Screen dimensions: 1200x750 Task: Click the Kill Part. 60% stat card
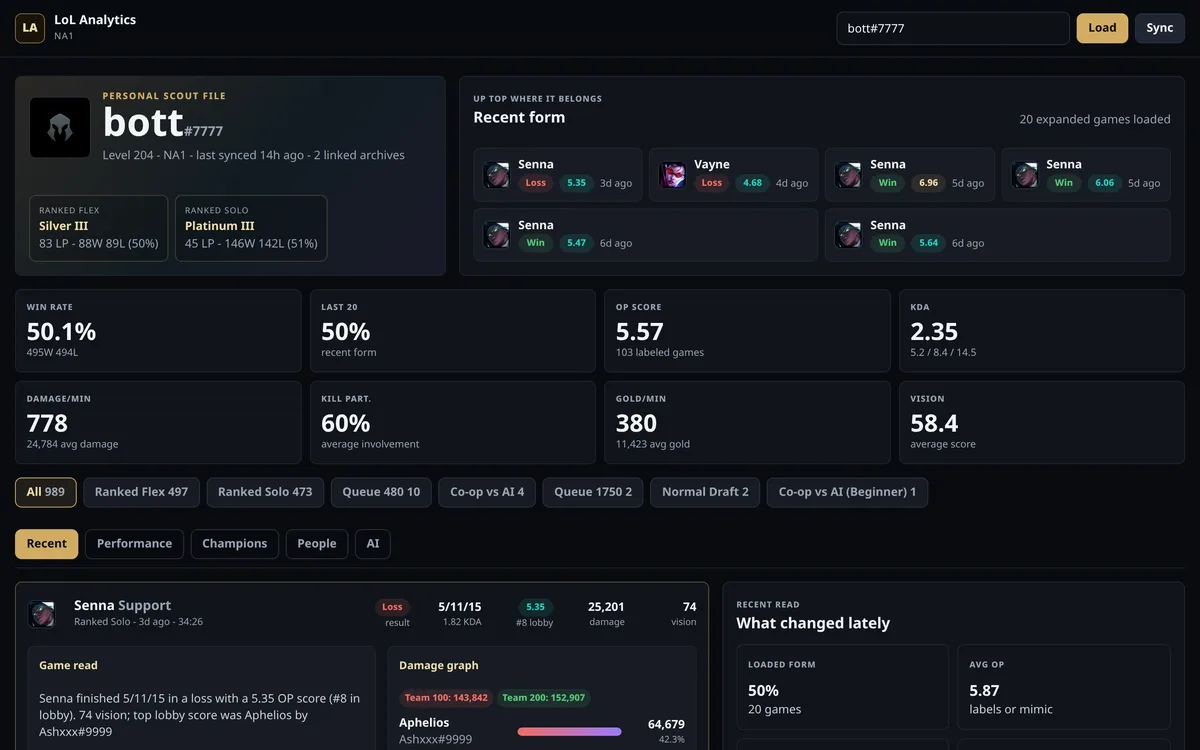(452, 422)
